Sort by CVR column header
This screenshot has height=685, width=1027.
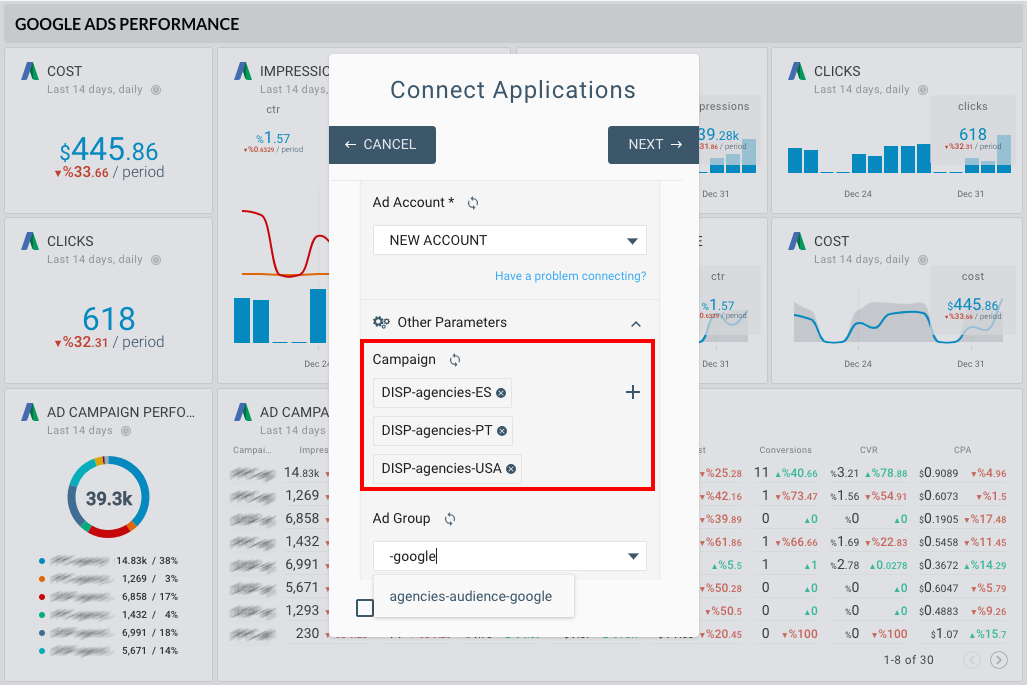(x=868, y=450)
